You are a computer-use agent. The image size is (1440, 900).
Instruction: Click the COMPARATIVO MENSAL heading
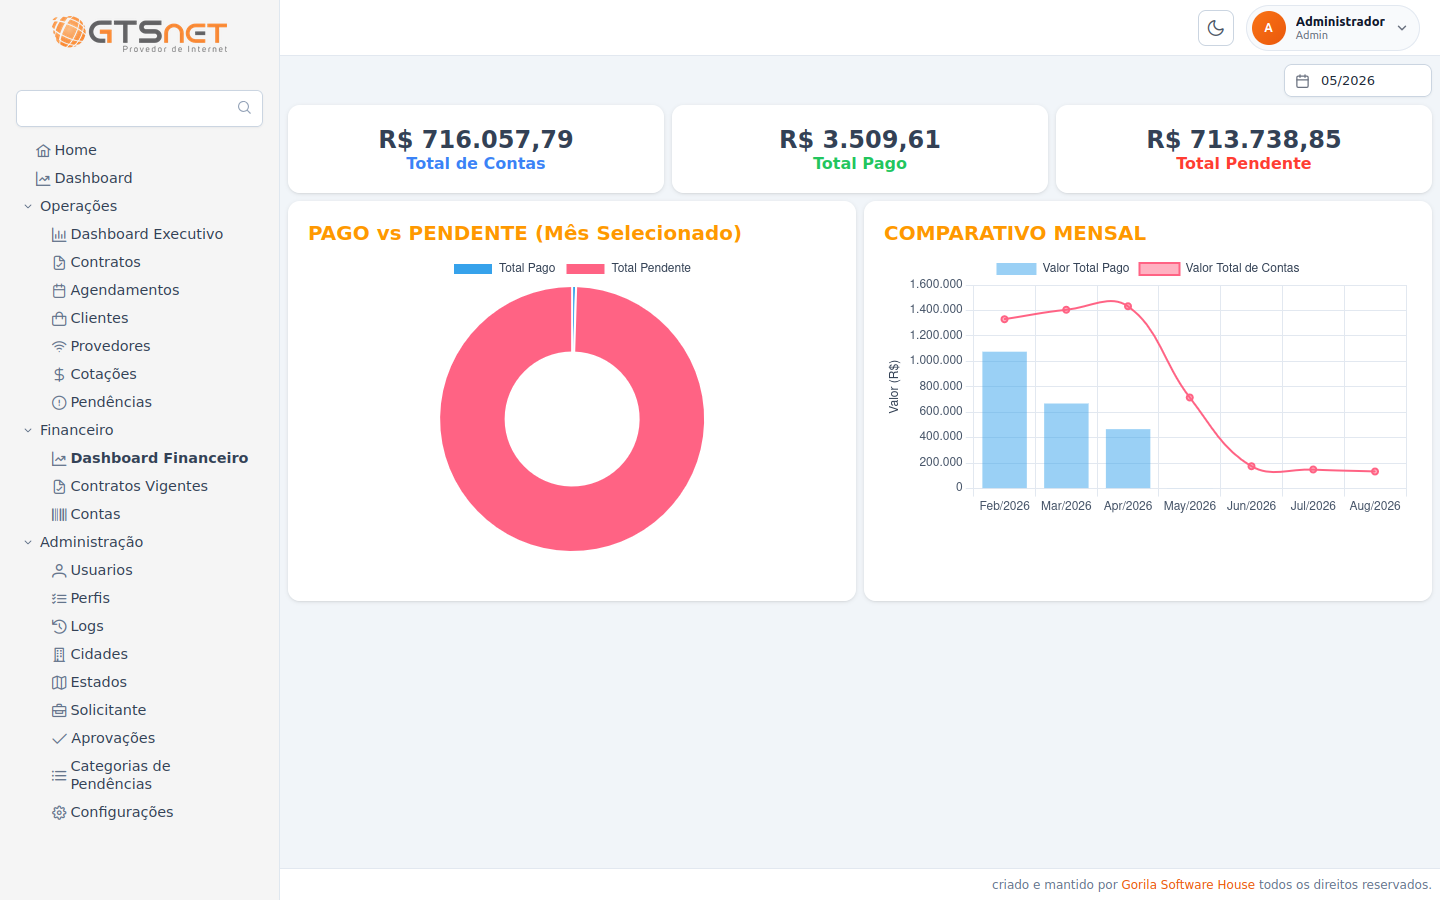click(x=1015, y=233)
